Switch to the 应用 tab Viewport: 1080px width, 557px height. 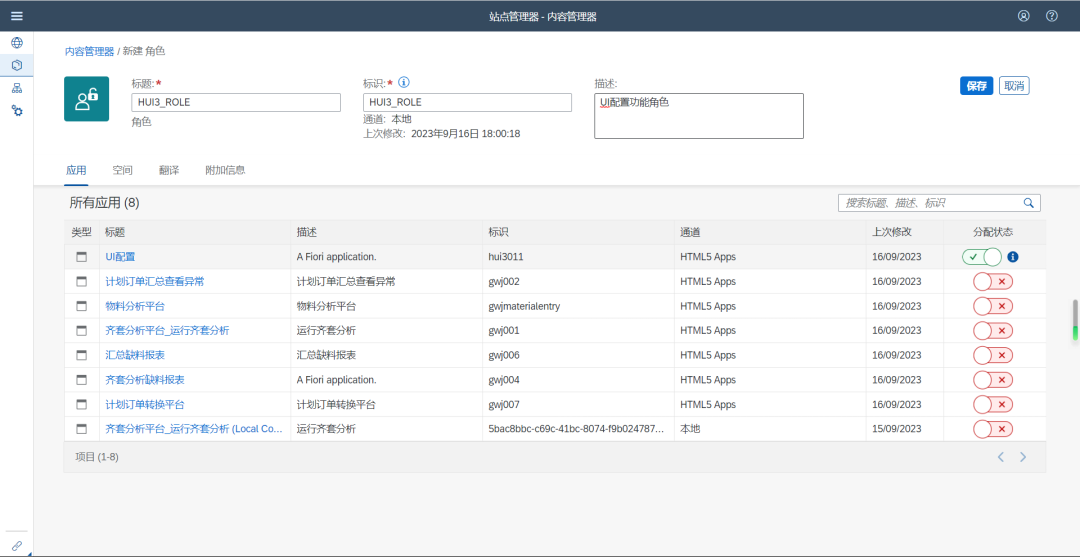[x=76, y=170]
